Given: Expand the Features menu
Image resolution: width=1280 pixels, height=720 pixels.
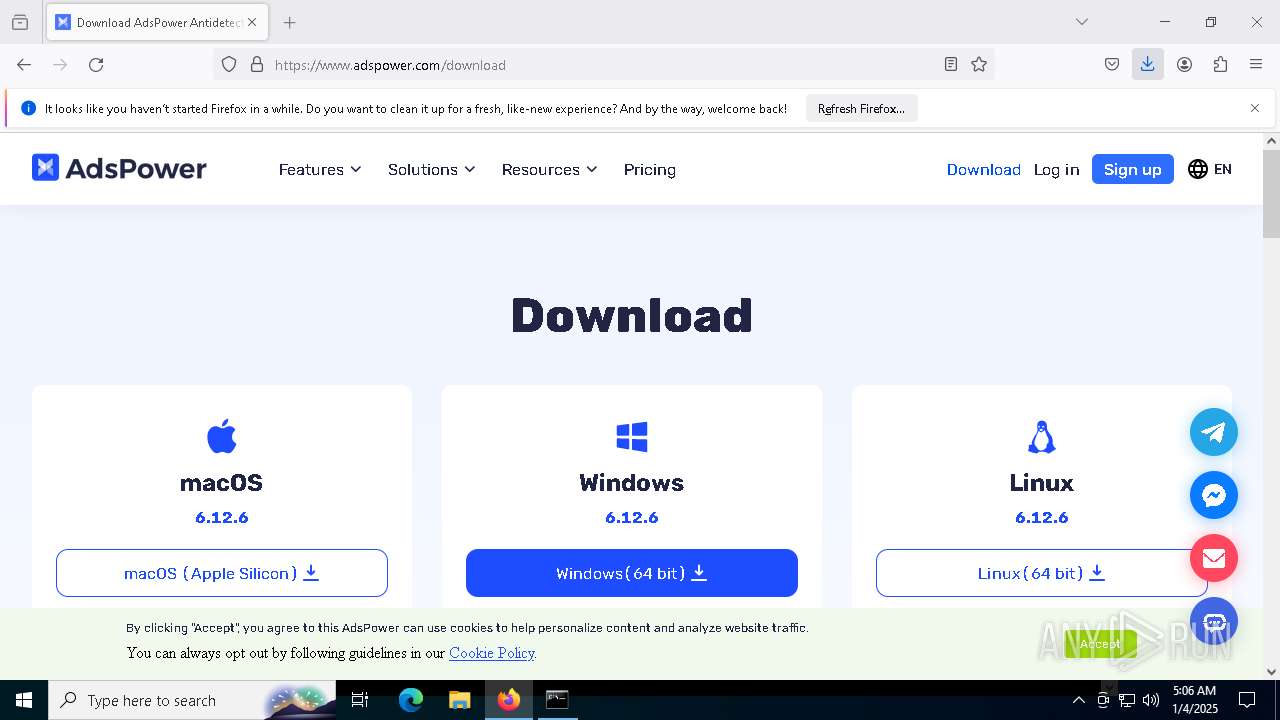Looking at the screenshot, I should (x=320, y=169).
